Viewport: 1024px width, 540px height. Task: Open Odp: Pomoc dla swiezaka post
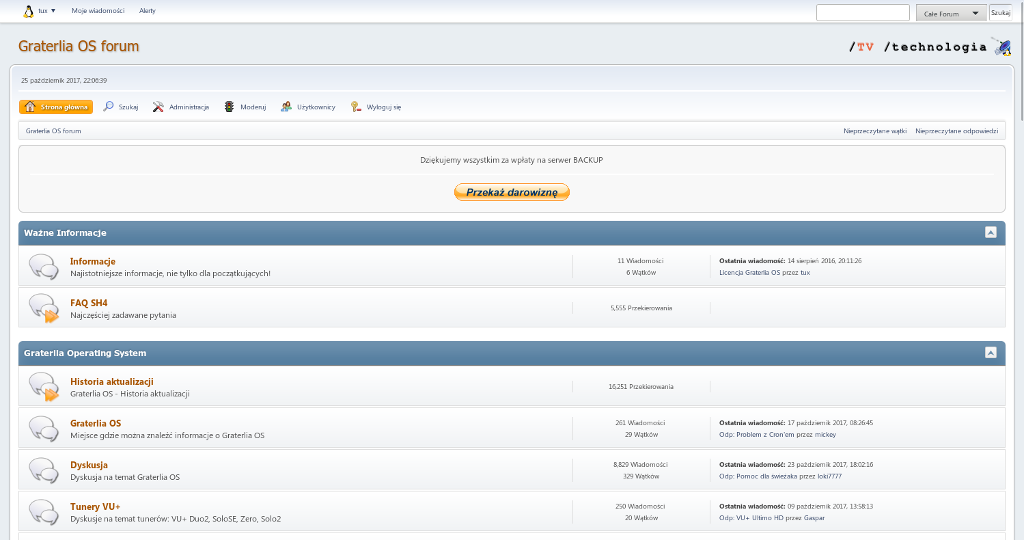tap(758, 477)
